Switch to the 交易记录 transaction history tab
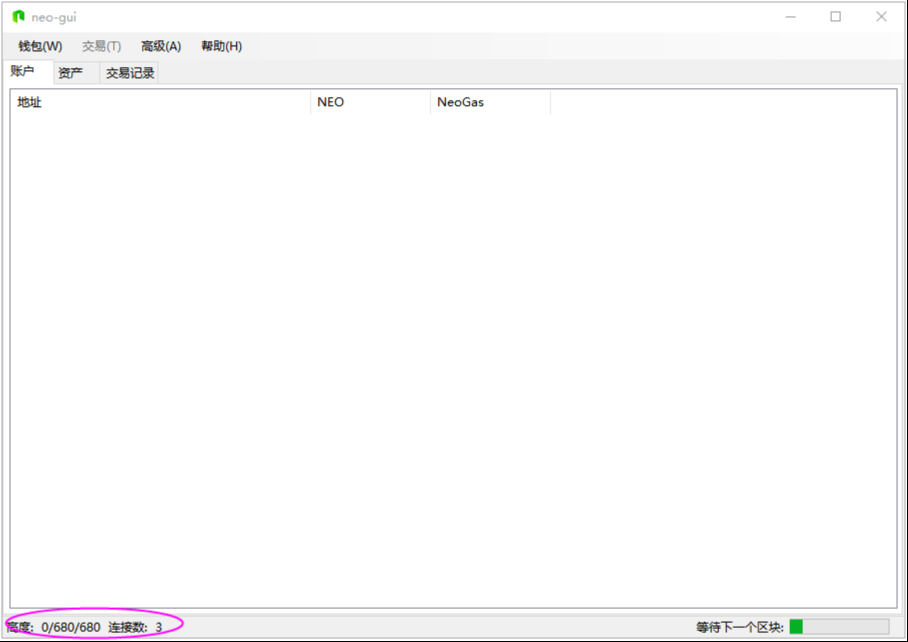The image size is (908, 642). [130, 73]
